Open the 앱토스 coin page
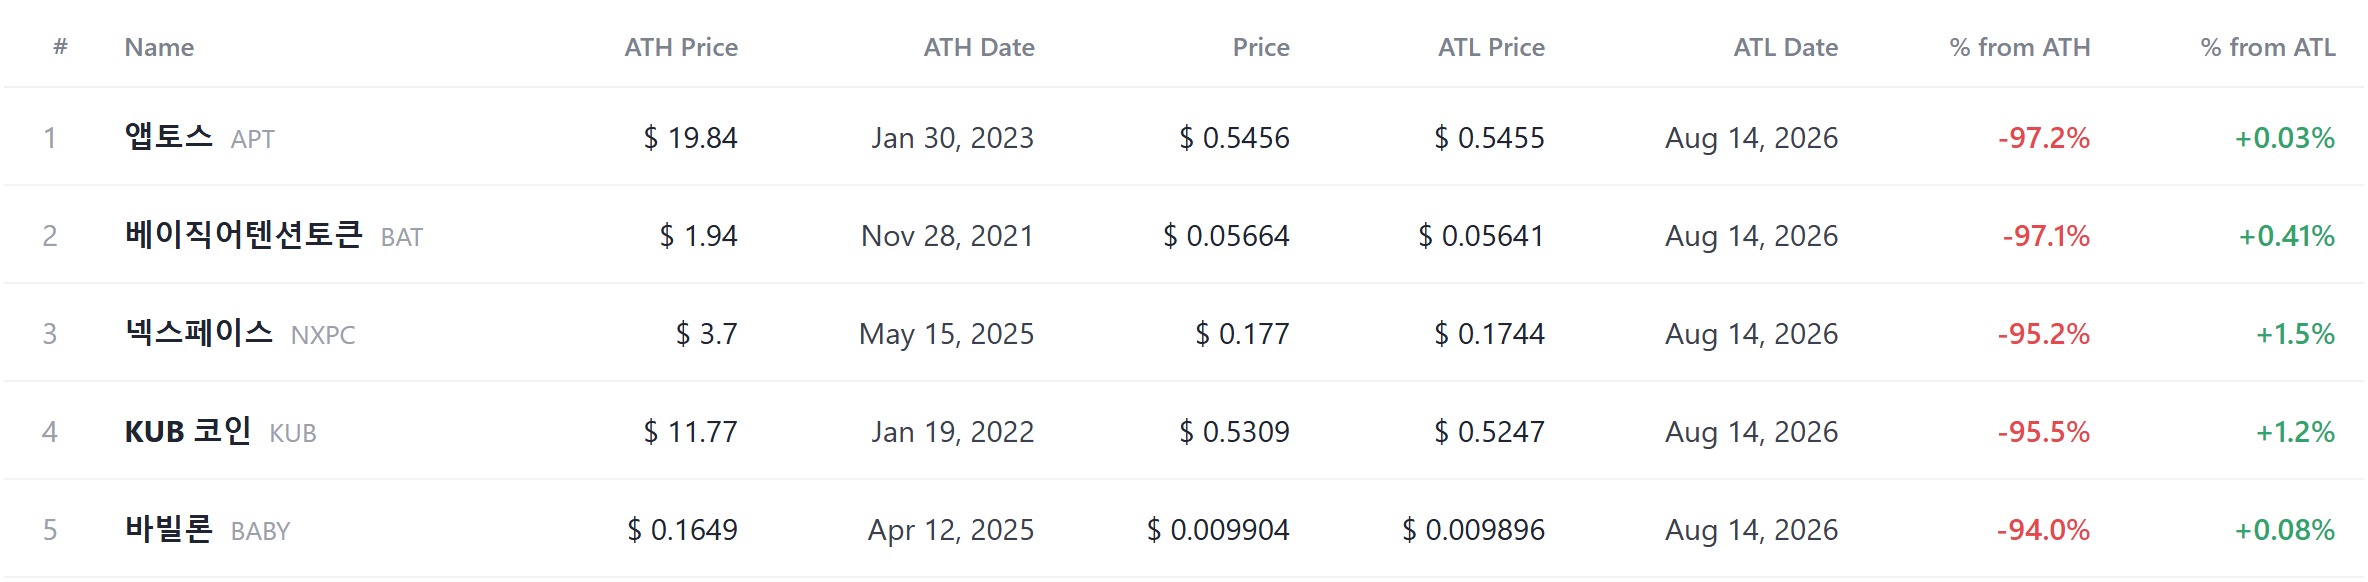The width and height of the screenshot is (2368, 582). coord(168,136)
